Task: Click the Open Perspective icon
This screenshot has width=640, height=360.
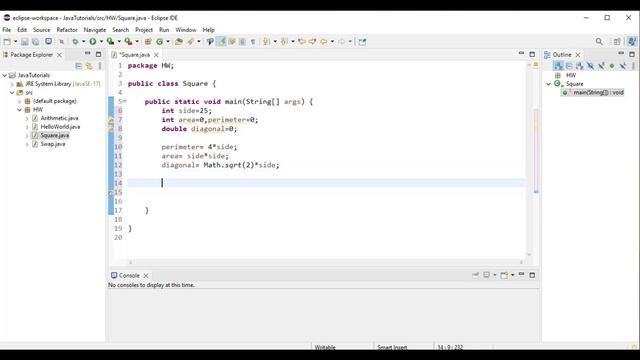Action: pyautogui.click(x=617, y=42)
